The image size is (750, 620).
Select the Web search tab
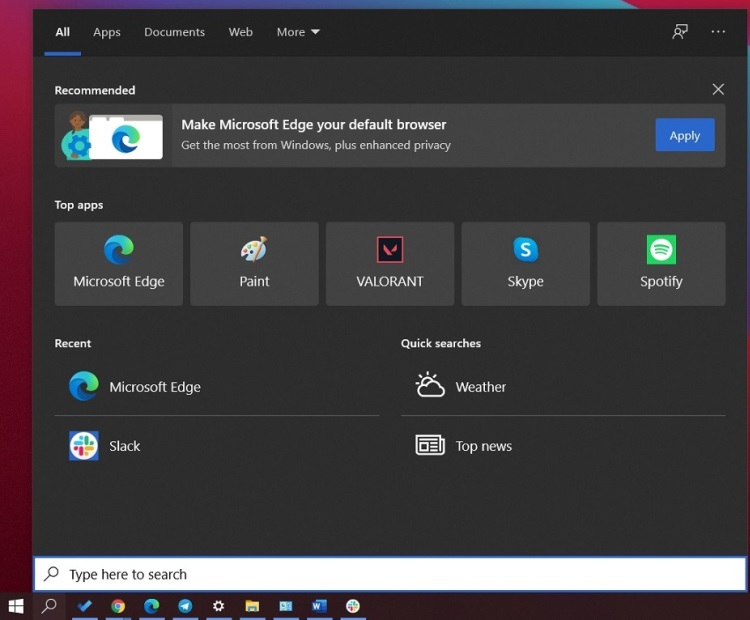tap(241, 32)
